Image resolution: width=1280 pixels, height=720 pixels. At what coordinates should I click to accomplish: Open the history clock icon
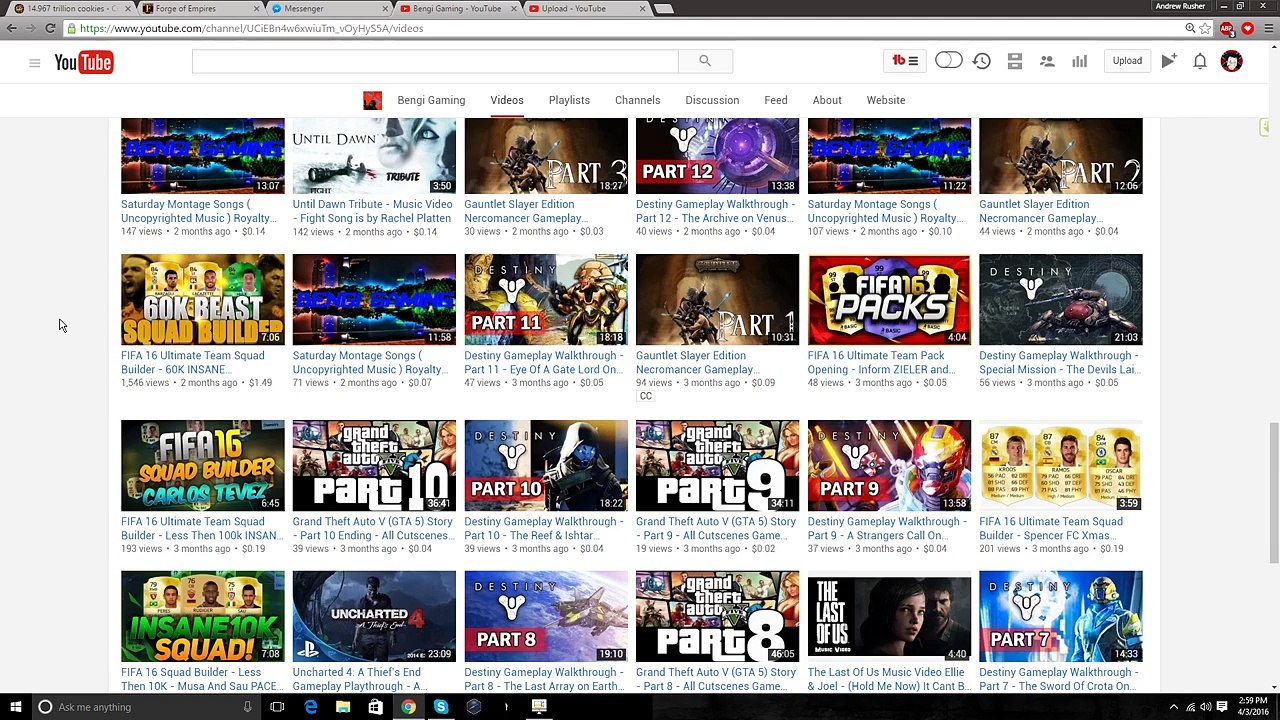point(982,61)
